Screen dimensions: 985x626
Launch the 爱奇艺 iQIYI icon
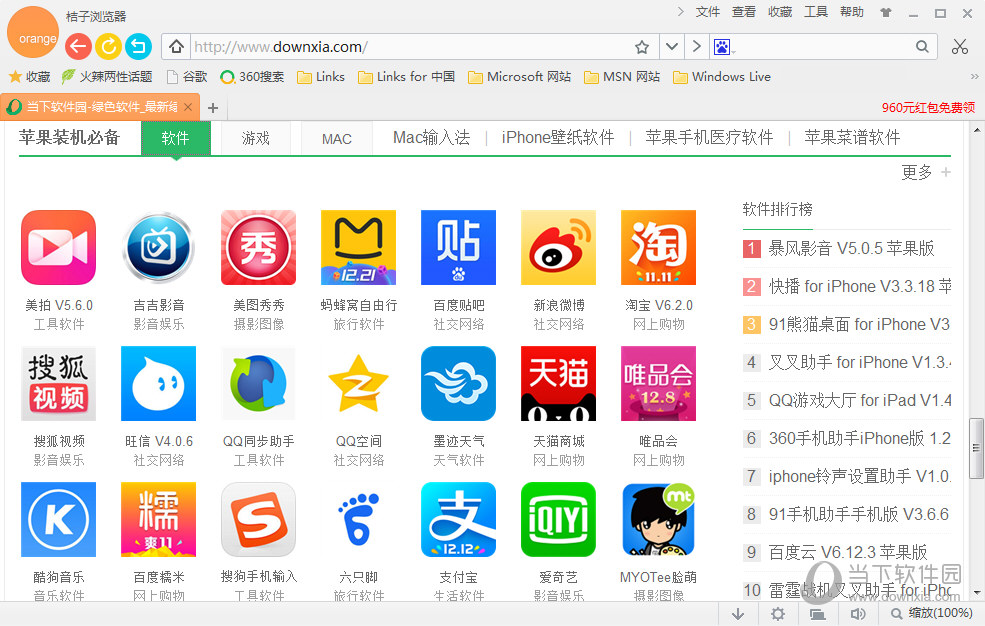(558, 519)
